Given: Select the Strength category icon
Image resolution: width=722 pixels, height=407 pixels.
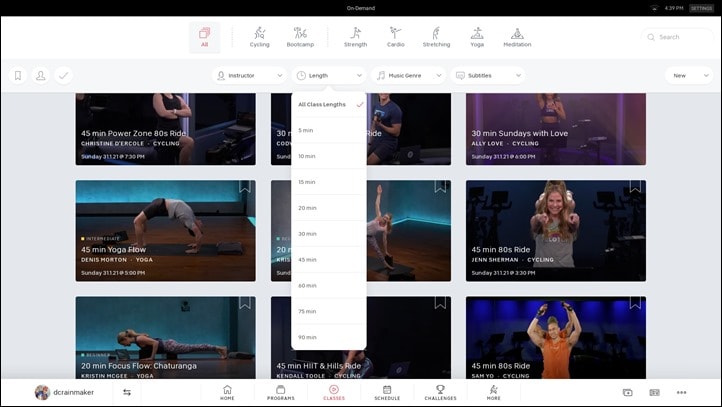Looking at the screenshot, I should click(355, 37).
